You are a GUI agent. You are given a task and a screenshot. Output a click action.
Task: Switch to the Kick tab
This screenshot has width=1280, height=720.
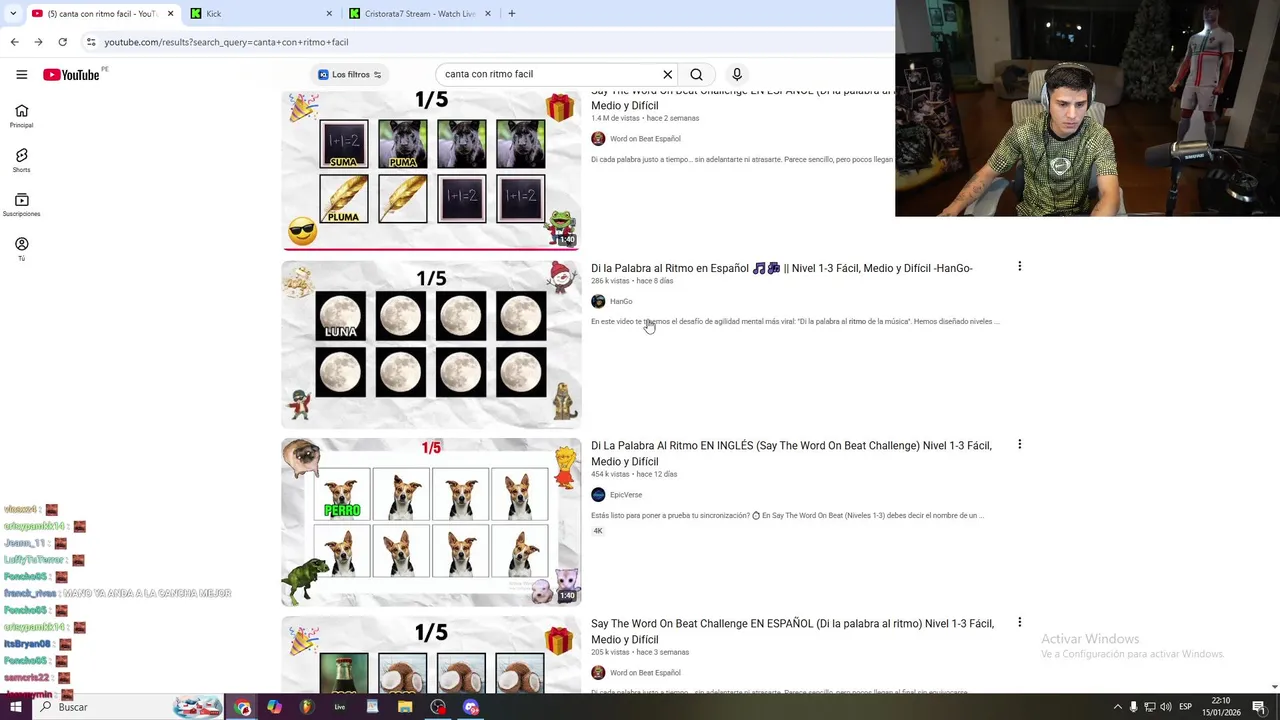(260, 13)
